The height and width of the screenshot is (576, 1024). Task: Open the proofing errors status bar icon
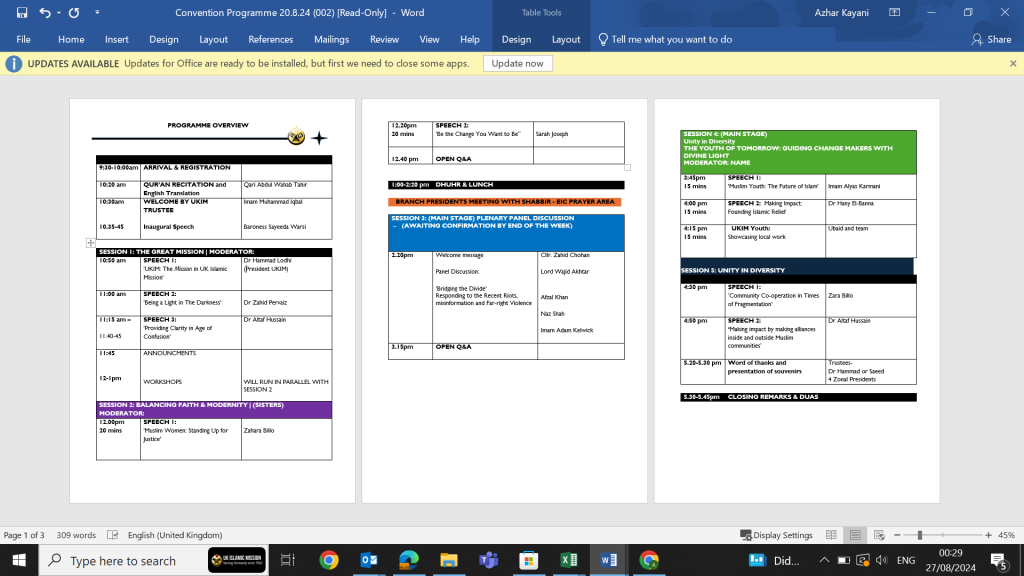tap(113, 535)
